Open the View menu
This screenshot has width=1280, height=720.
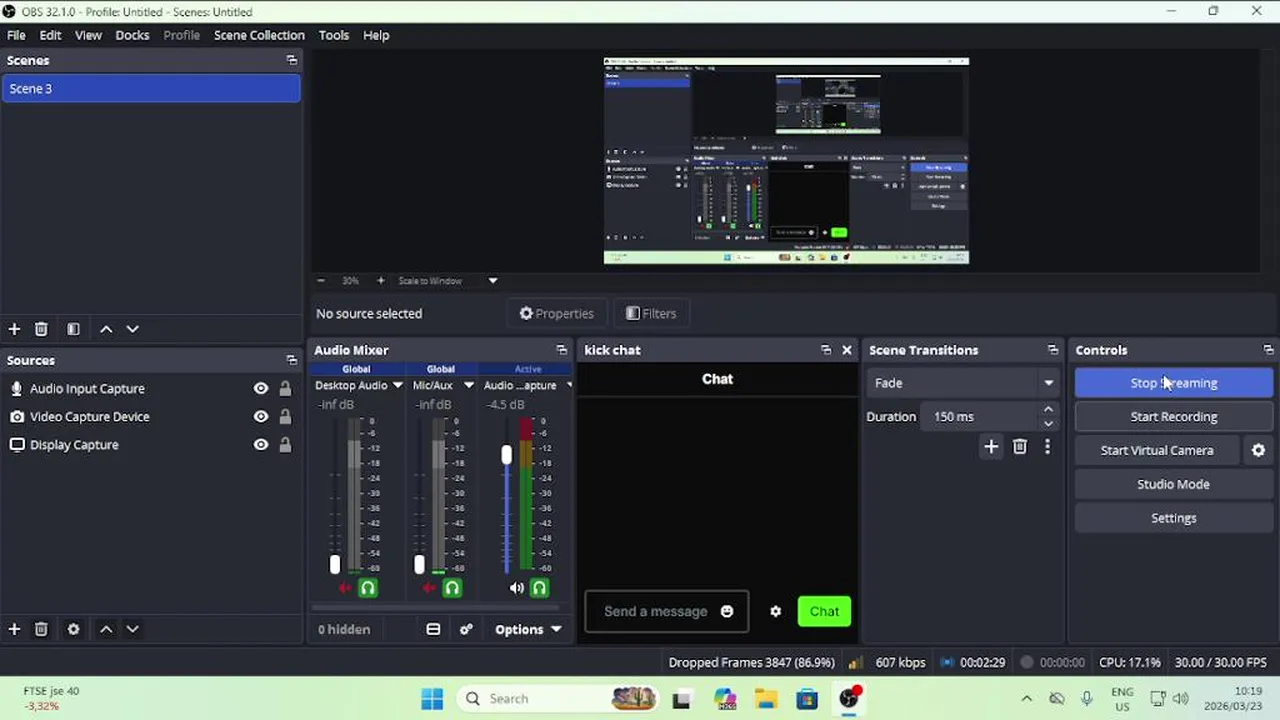pyautogui.click(x=88, y=35)
